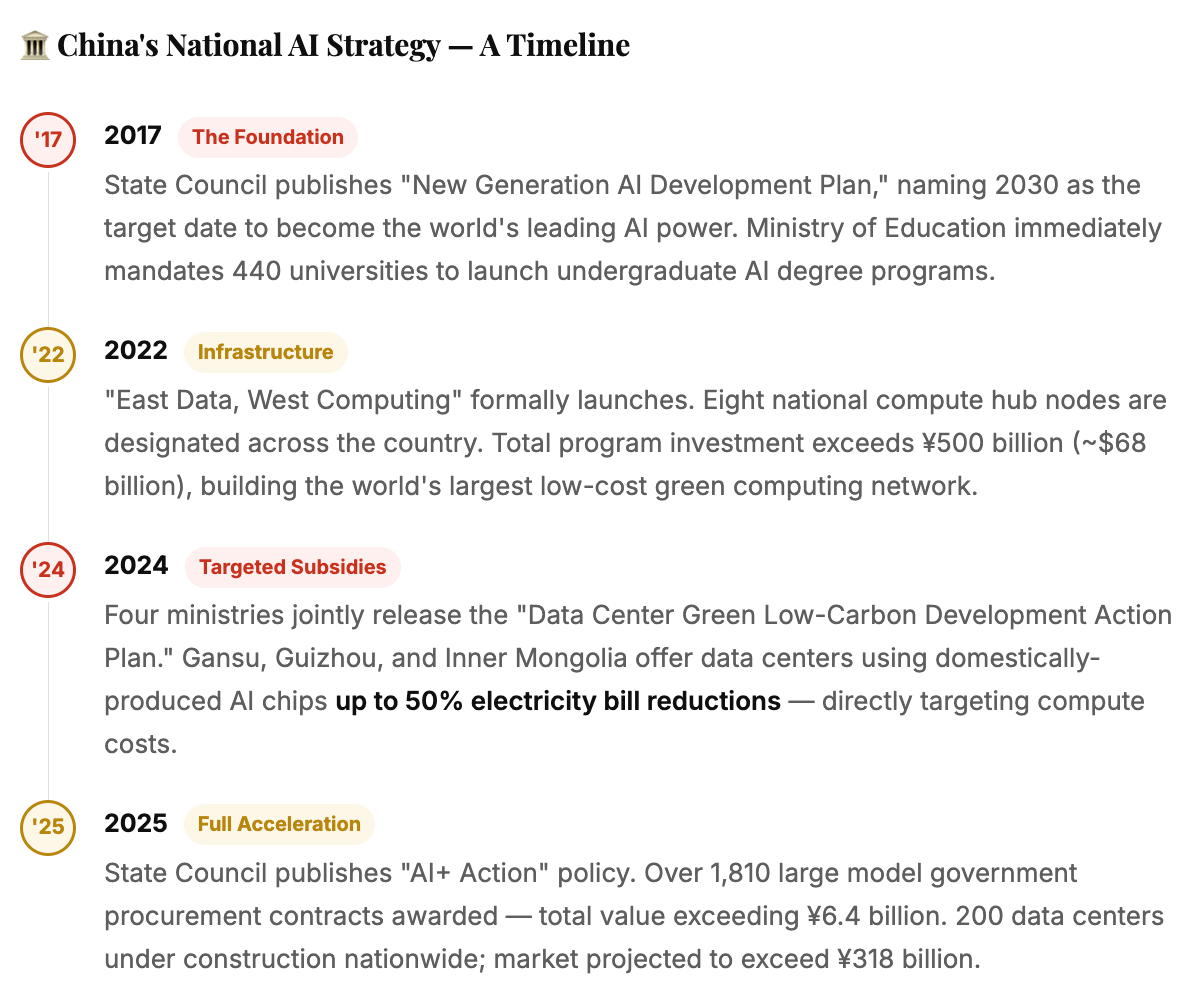1200x990 pixels.
Task: Click the classical building icon beside title
Action: 35,45
